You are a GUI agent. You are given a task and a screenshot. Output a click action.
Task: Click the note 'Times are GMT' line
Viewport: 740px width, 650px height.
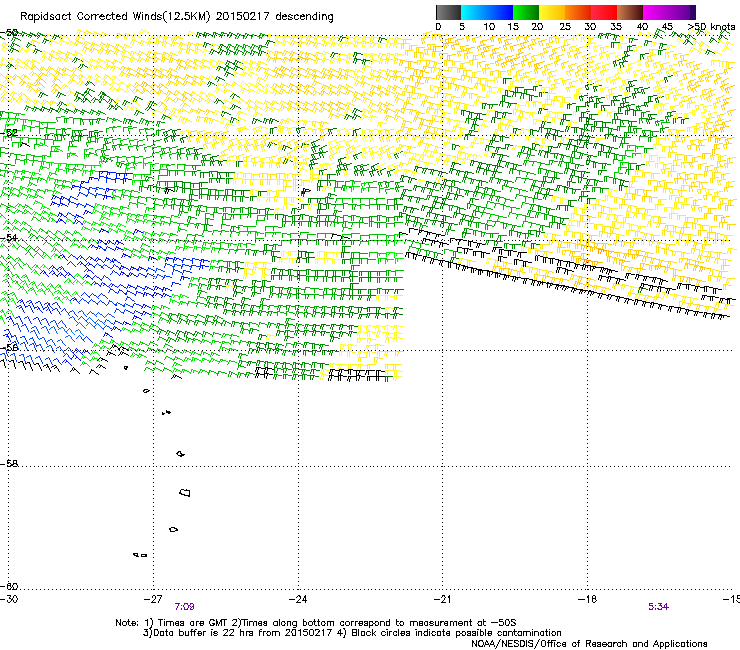tap(316, 623)
